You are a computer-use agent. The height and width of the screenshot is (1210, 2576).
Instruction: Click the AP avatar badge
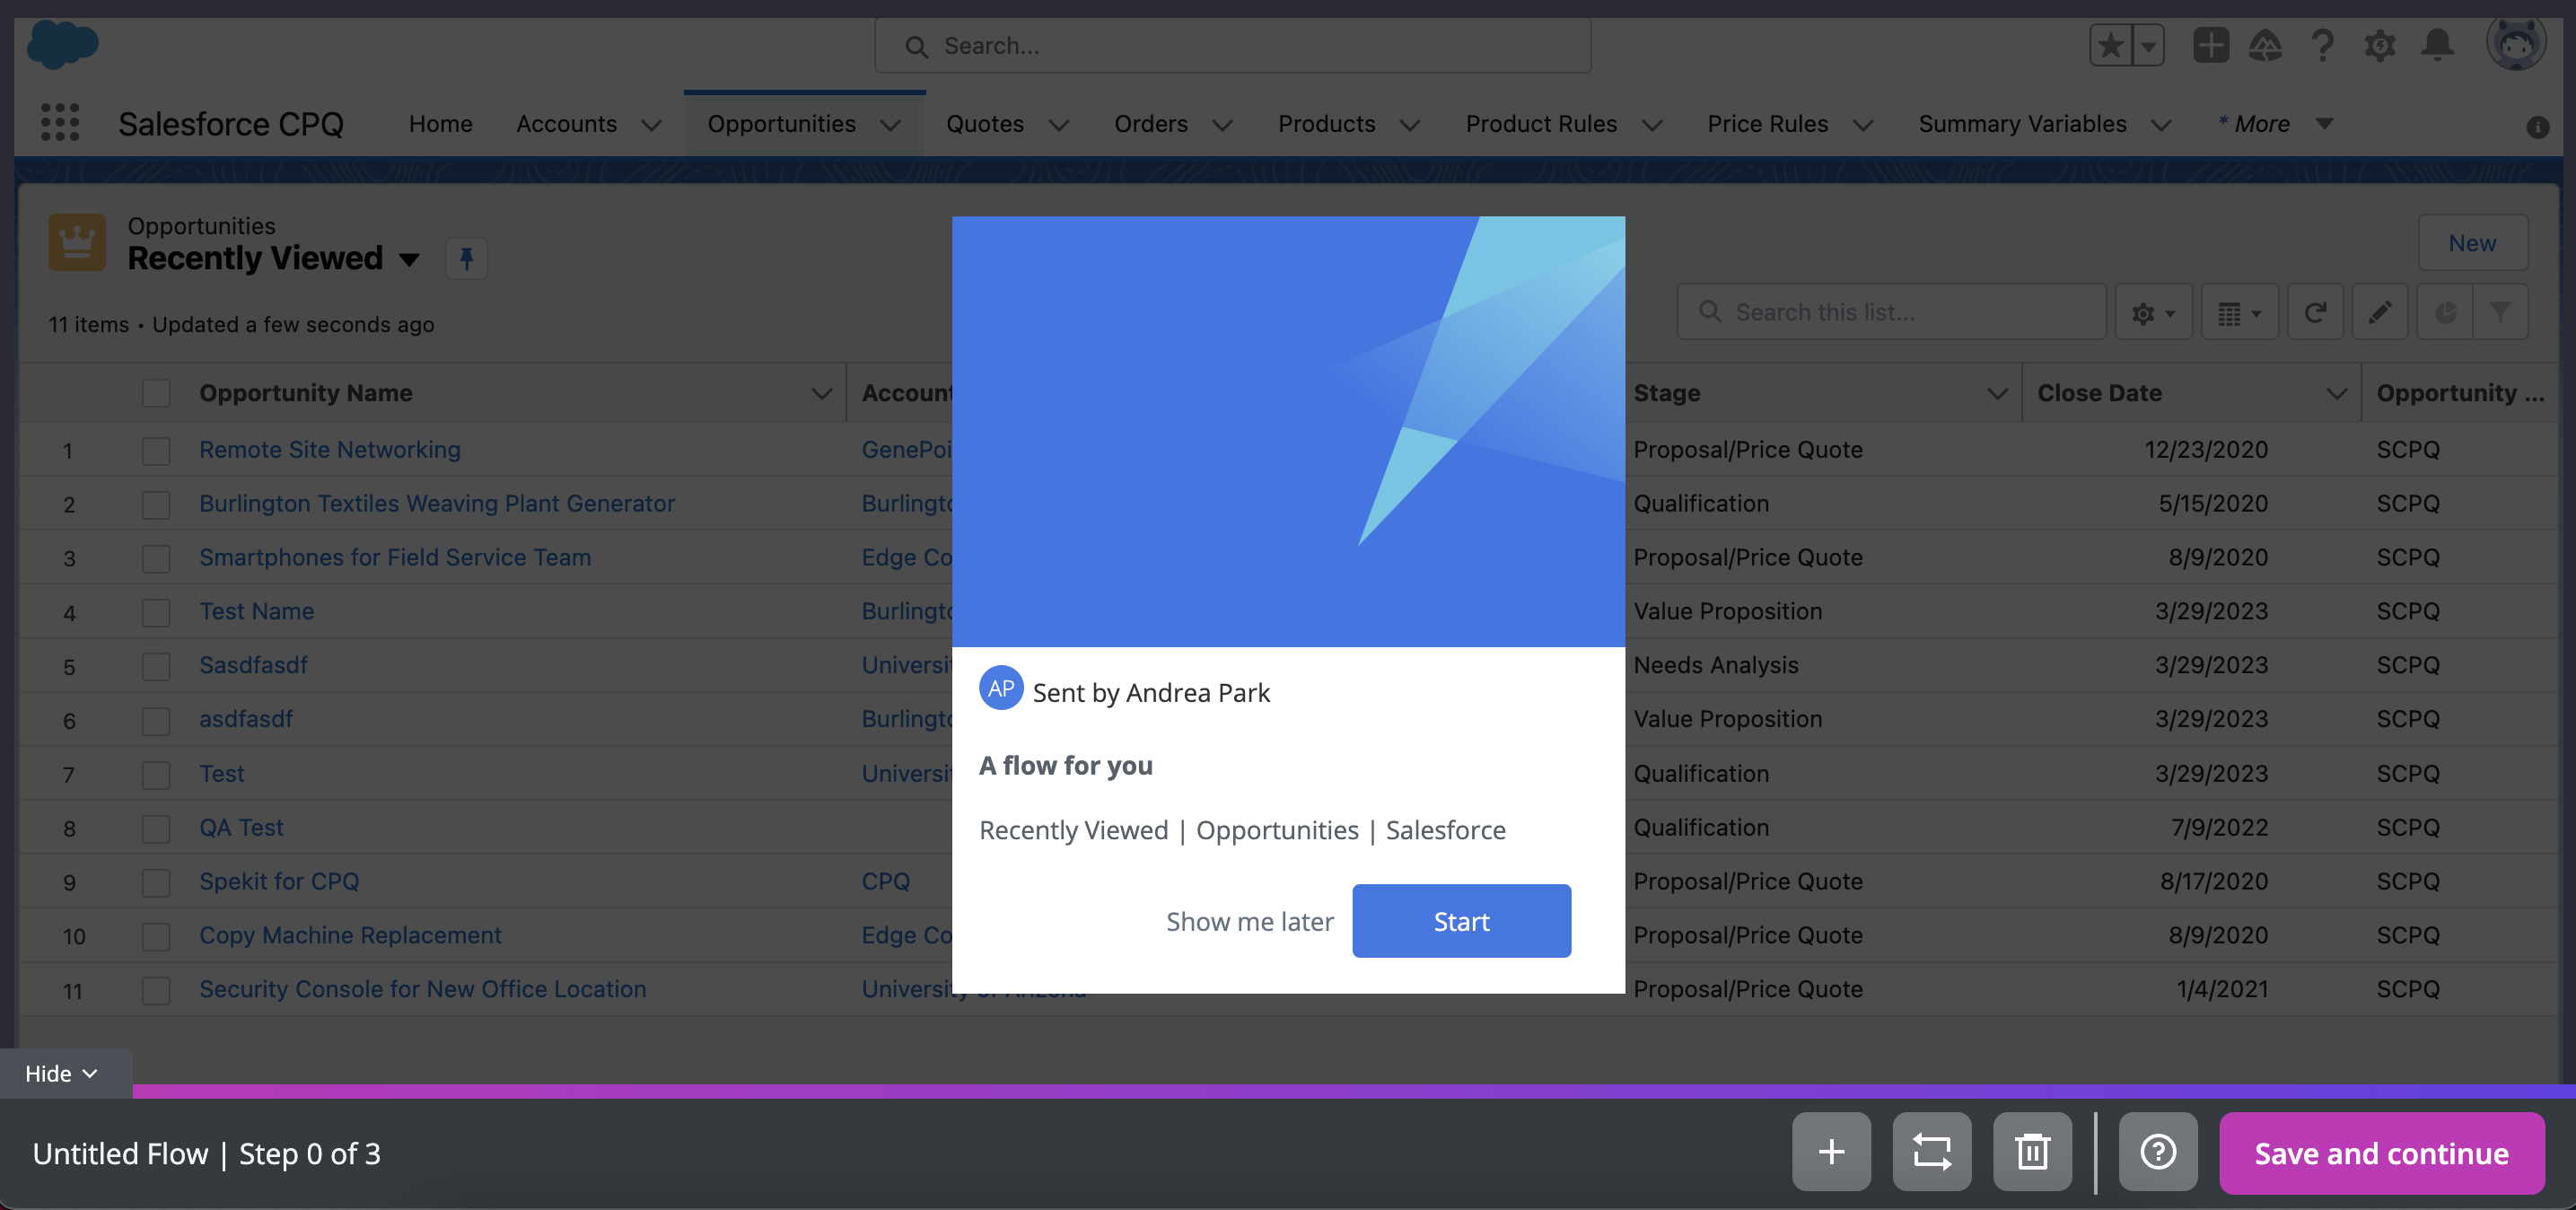point(1000,688)
